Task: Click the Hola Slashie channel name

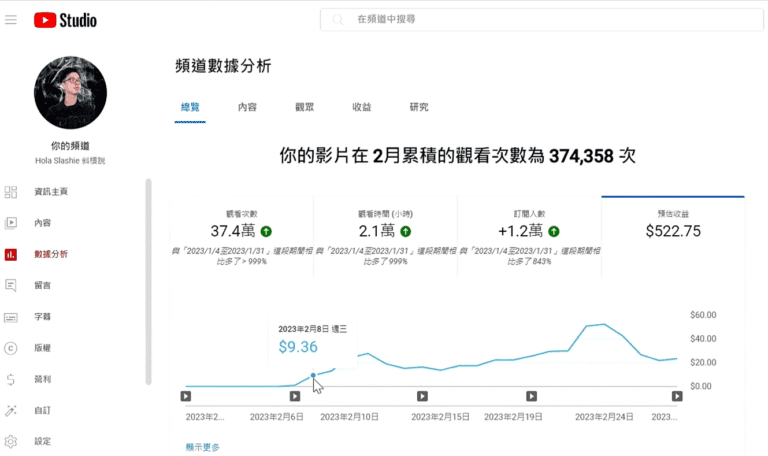Action: [x=70, y=161]
